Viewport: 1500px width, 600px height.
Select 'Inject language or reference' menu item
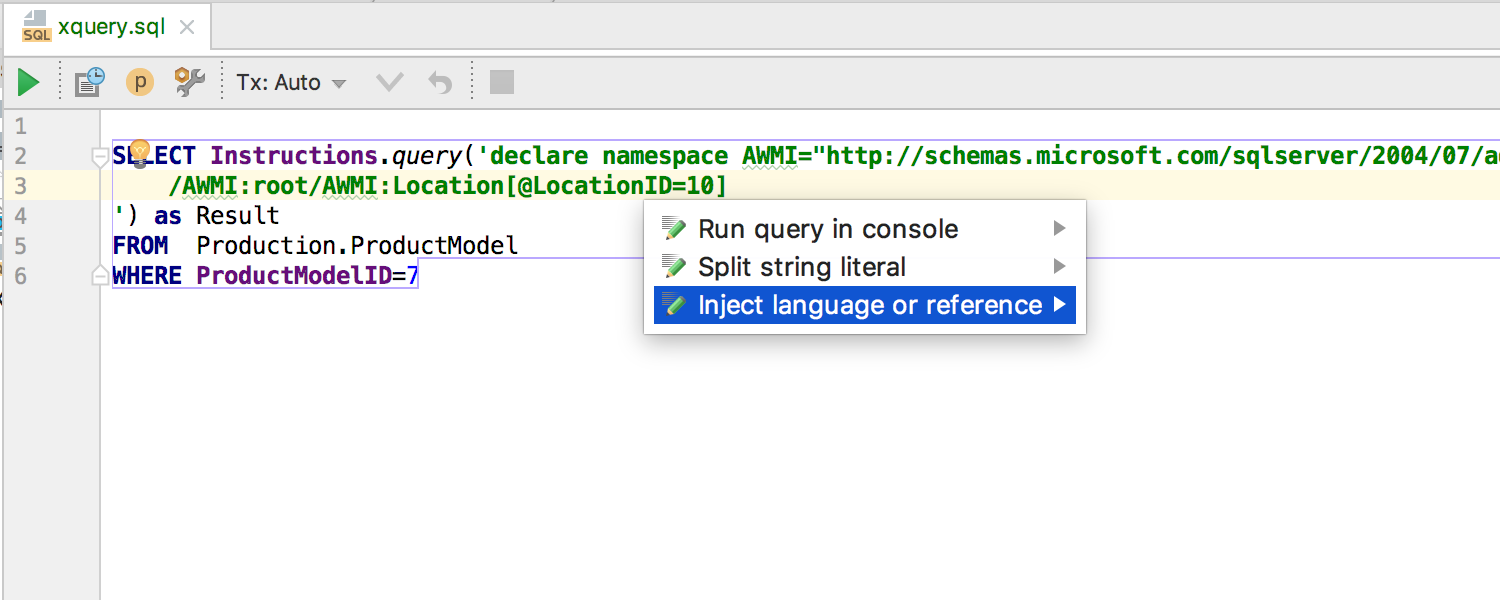[x=865, y=305]
